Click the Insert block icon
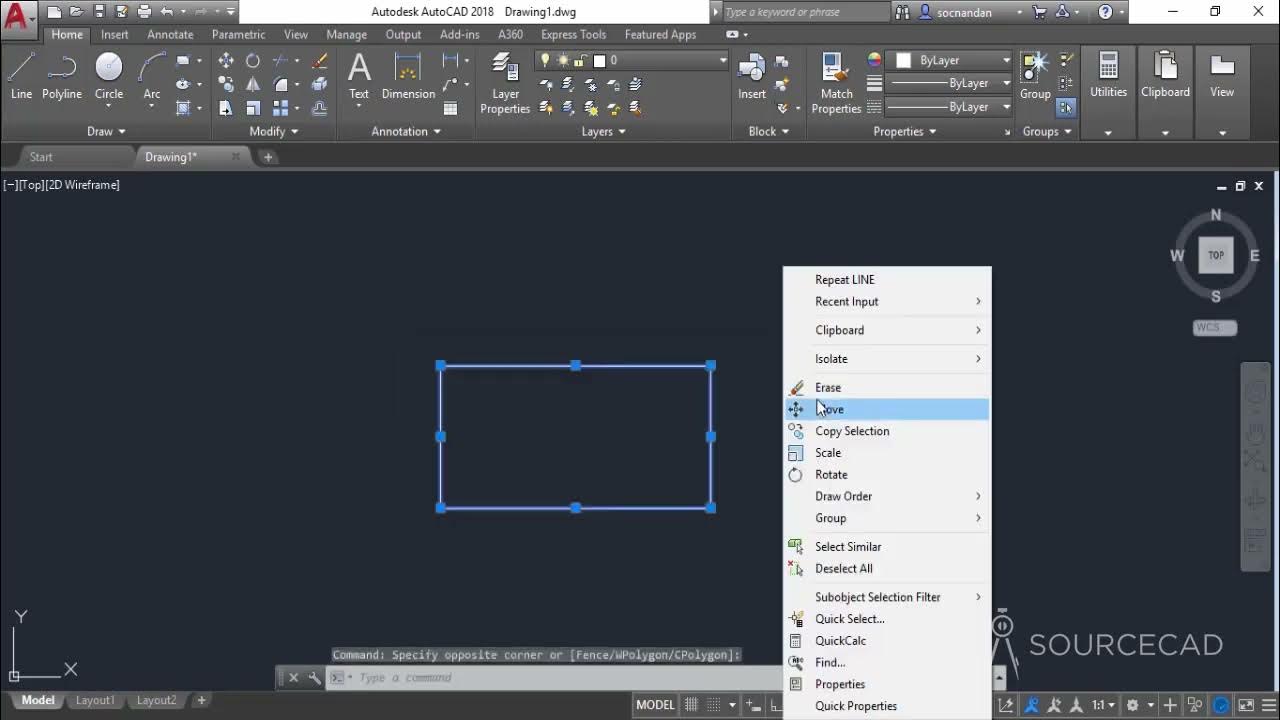This screenshot has width=1280, height=720. coord(752,75)
